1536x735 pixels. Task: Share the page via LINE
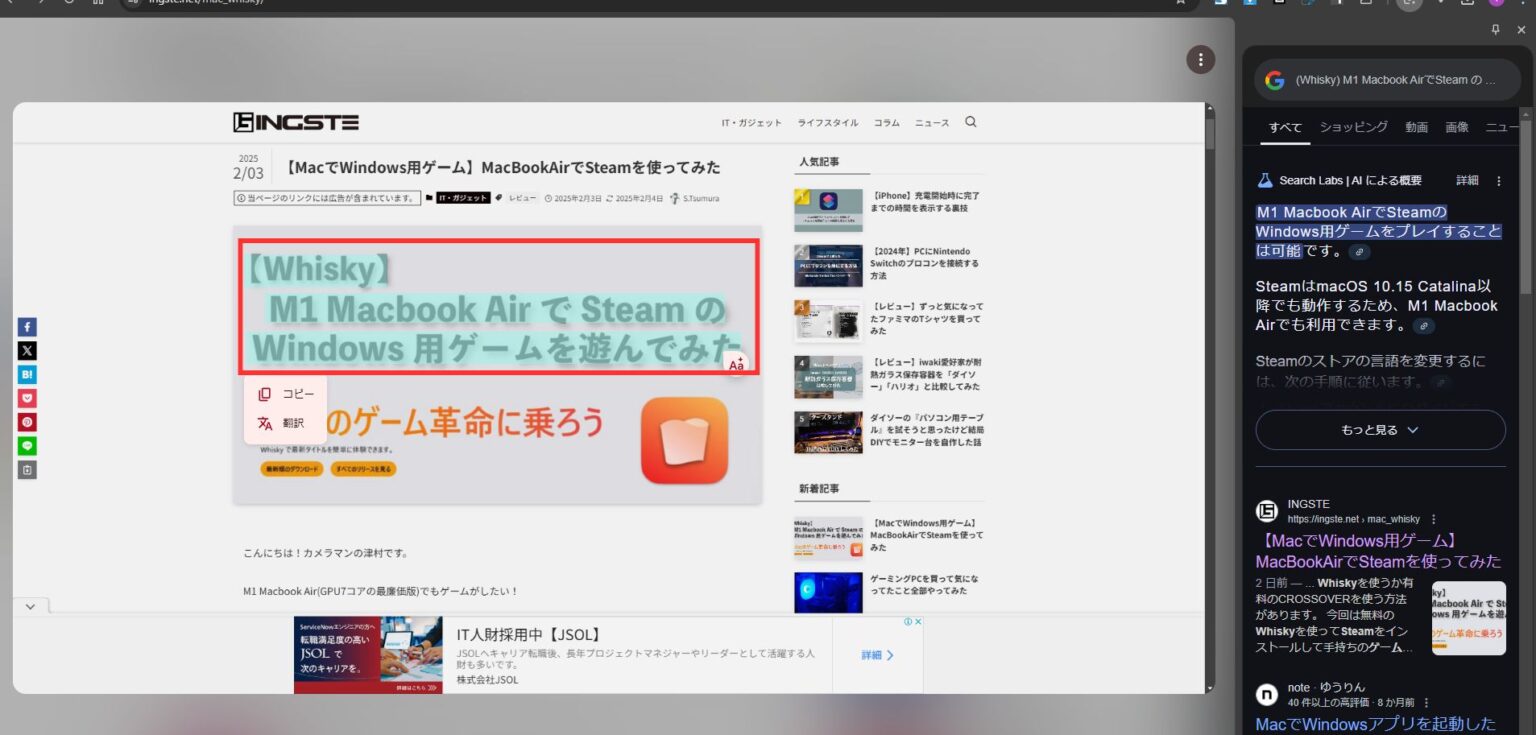click(x=27, y=446)
